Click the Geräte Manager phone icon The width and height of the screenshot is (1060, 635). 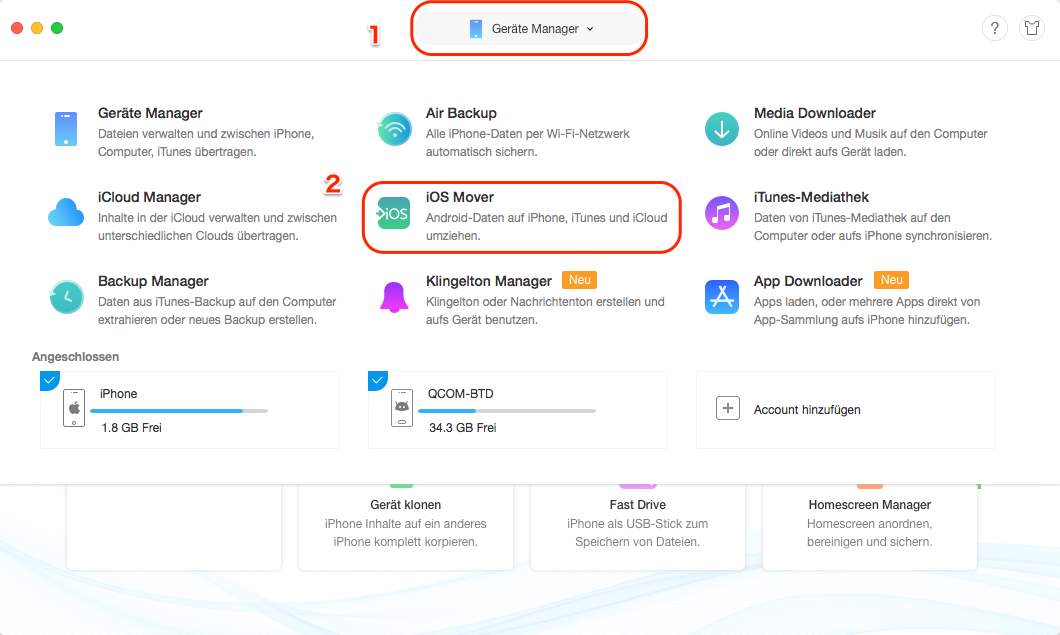click(66, 130)
